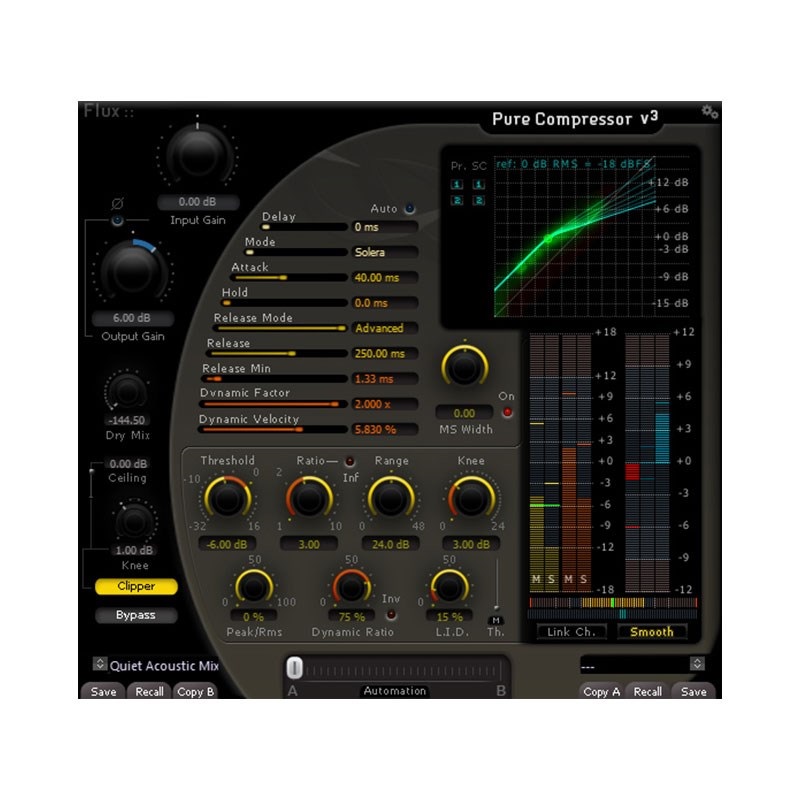This screenshot has width=800, height=800.
Task: Click the Output Gain 6.00 dB field
Action: click(x=132, y=318)
